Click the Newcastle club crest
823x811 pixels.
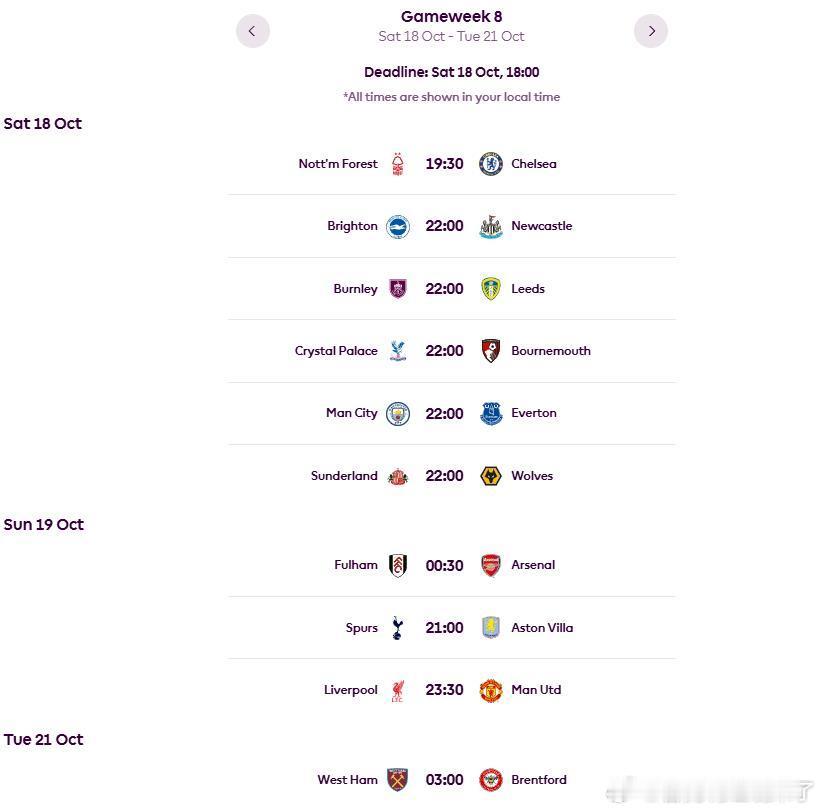(x=490, y=226)
